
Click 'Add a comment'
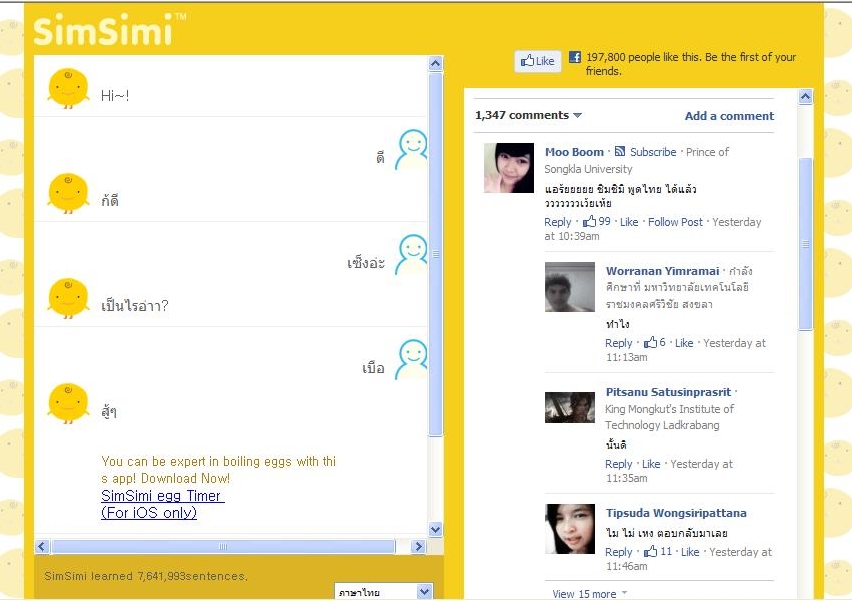tap(729, 116)
